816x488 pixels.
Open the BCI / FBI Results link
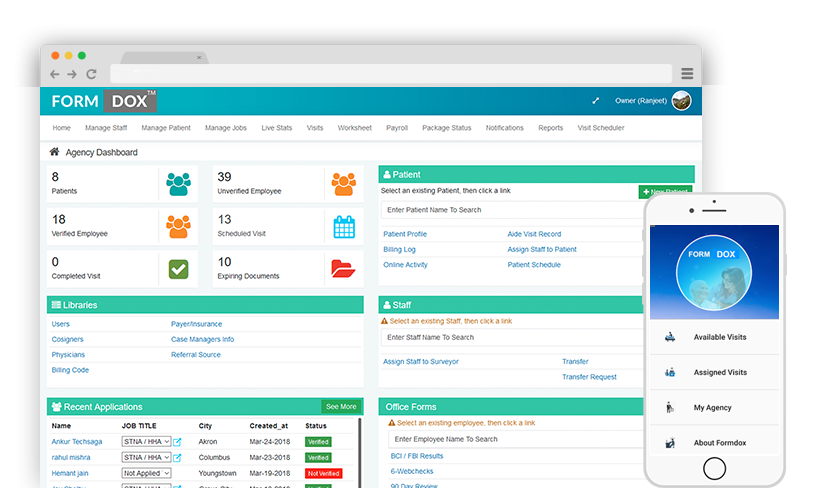(x=417, y=456)
